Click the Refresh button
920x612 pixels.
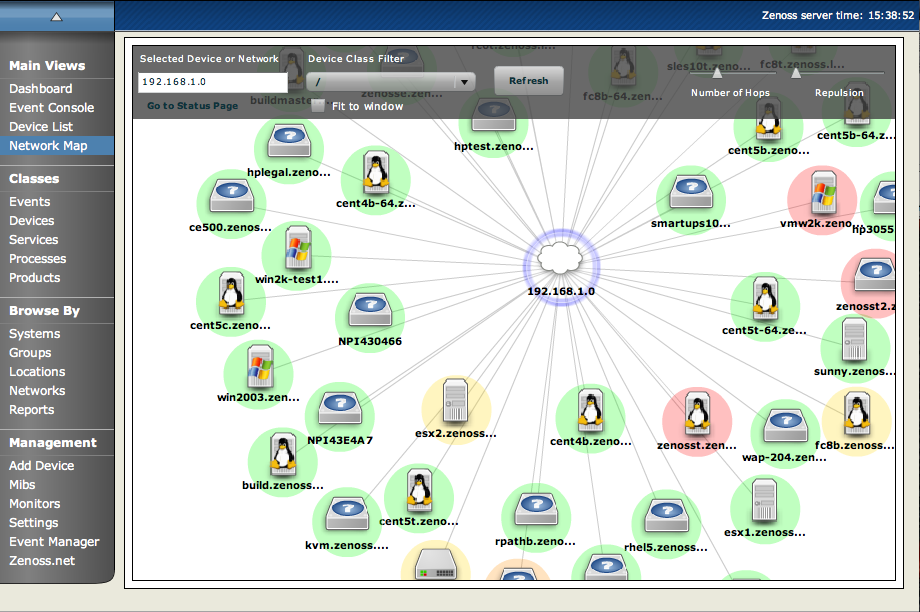529,80
